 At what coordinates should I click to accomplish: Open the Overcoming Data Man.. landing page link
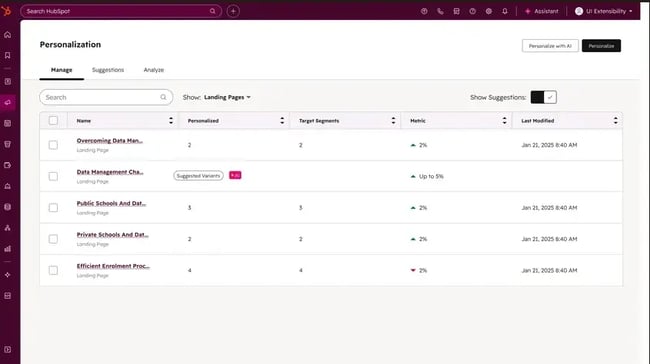[x=109, y=141]
